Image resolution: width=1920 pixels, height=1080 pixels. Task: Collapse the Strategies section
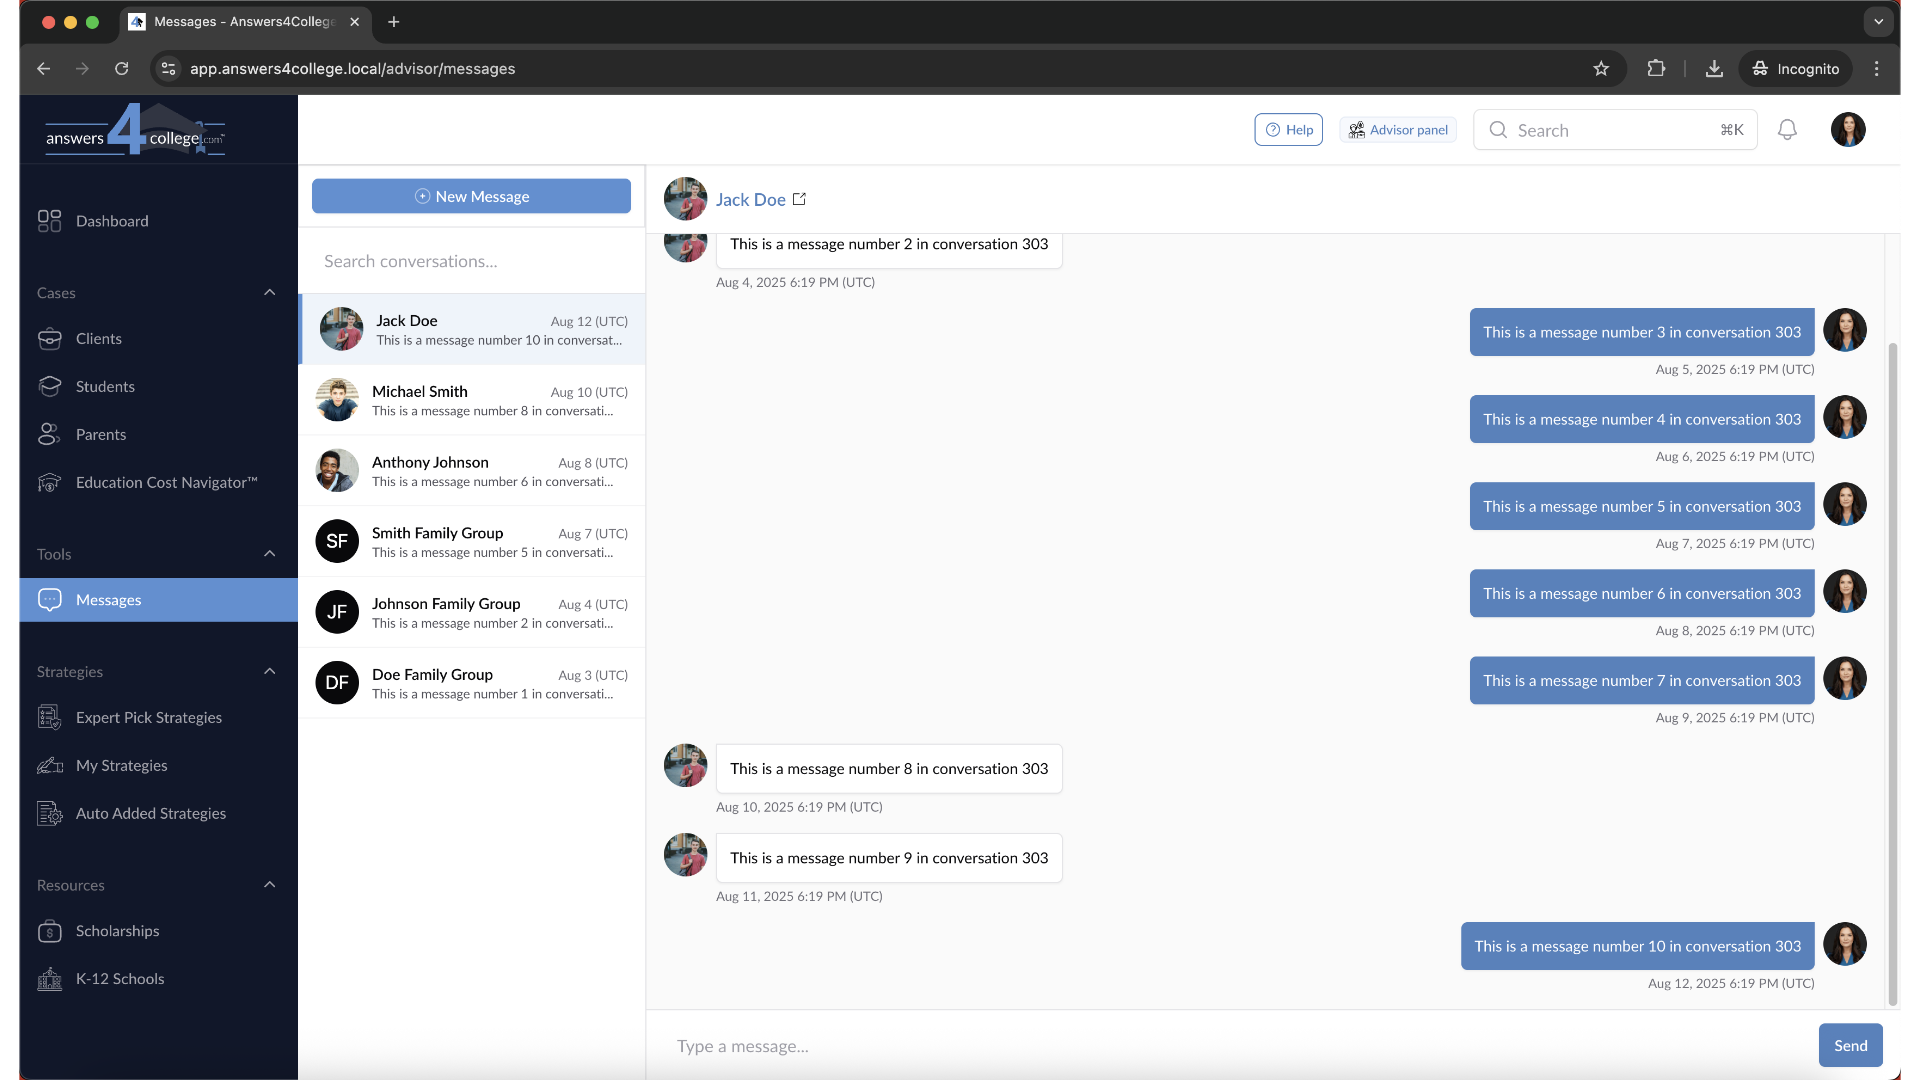point(269,671)
